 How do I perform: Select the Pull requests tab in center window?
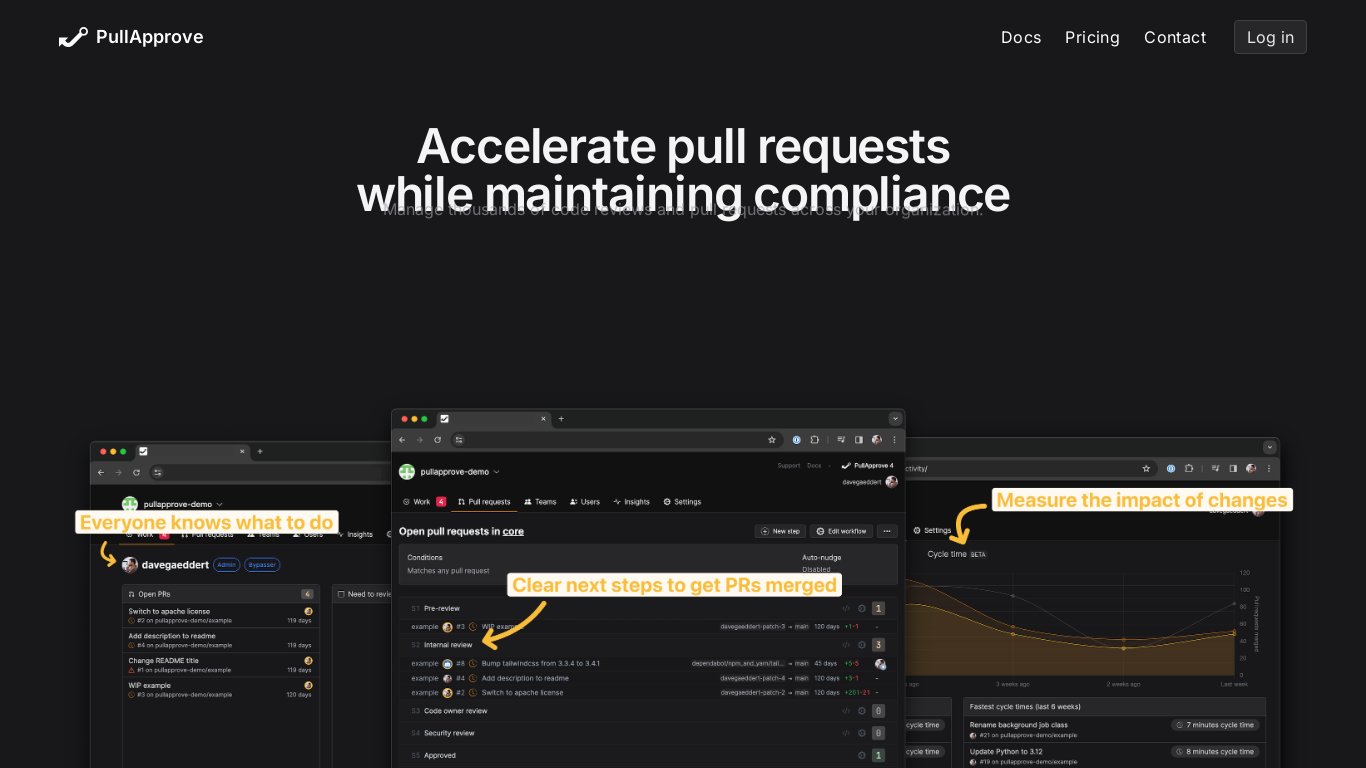(x=484, y=502)
